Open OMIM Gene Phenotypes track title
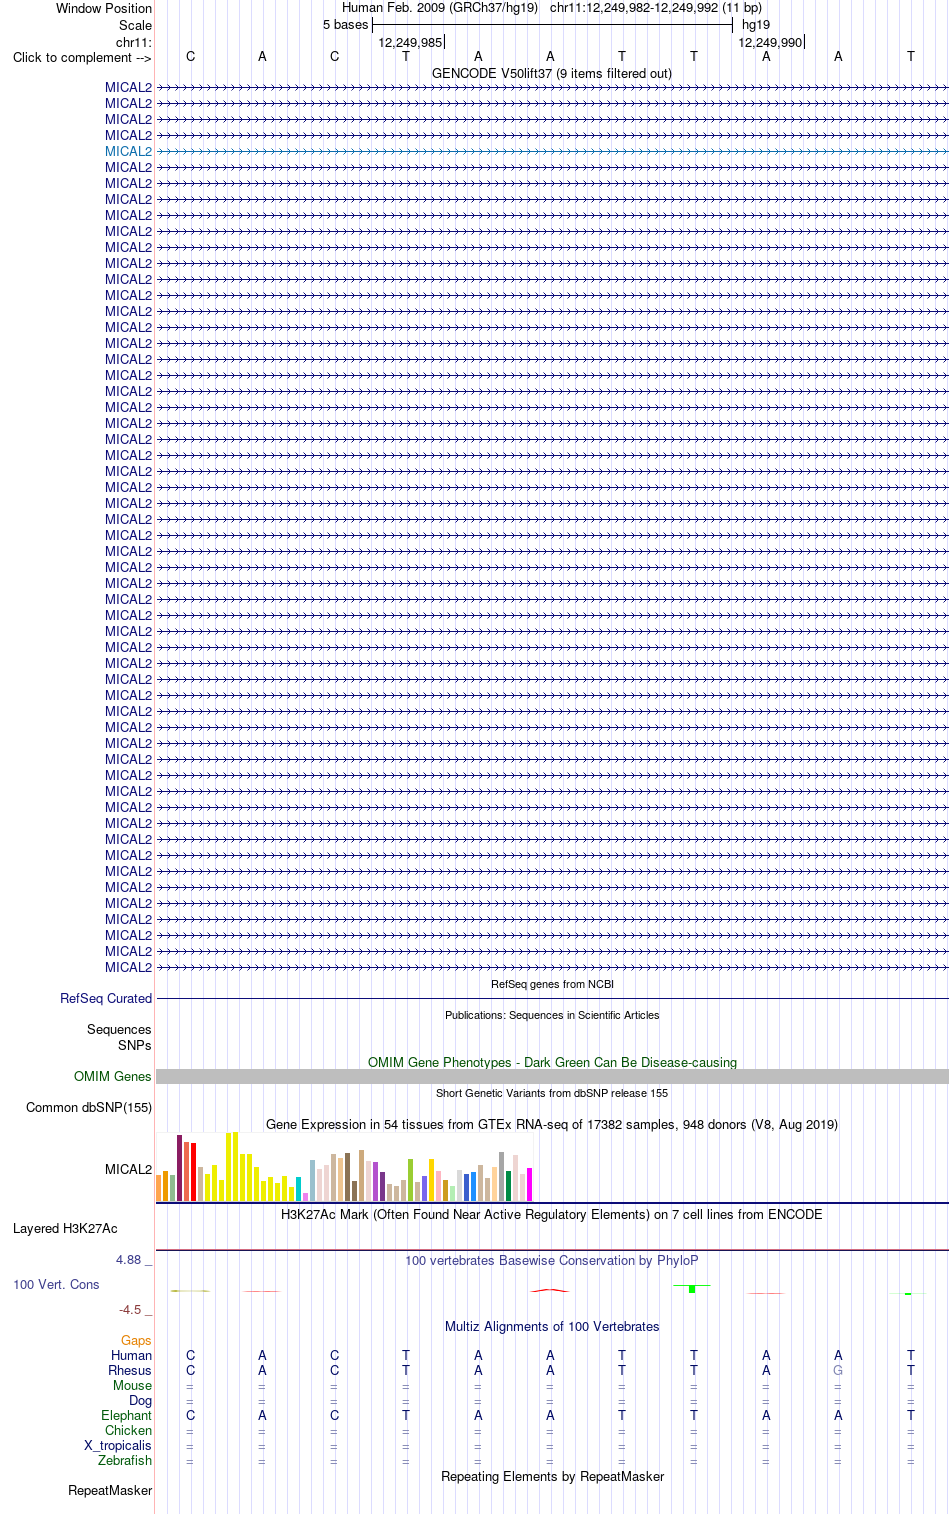 [552, 1062]
